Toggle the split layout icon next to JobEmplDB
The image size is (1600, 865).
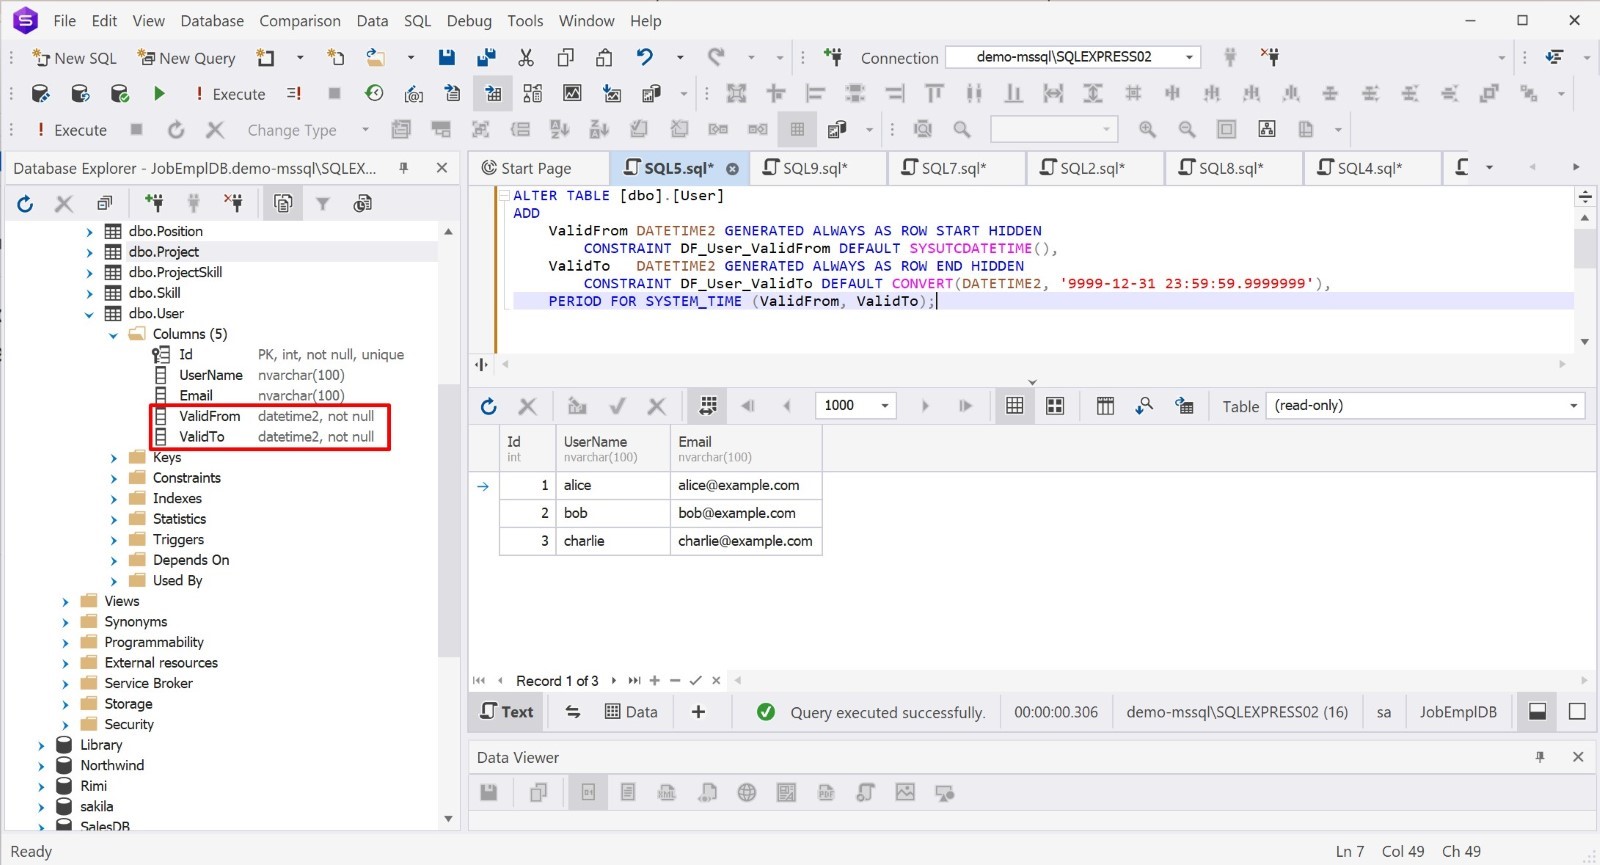(x=1538, y=712)
